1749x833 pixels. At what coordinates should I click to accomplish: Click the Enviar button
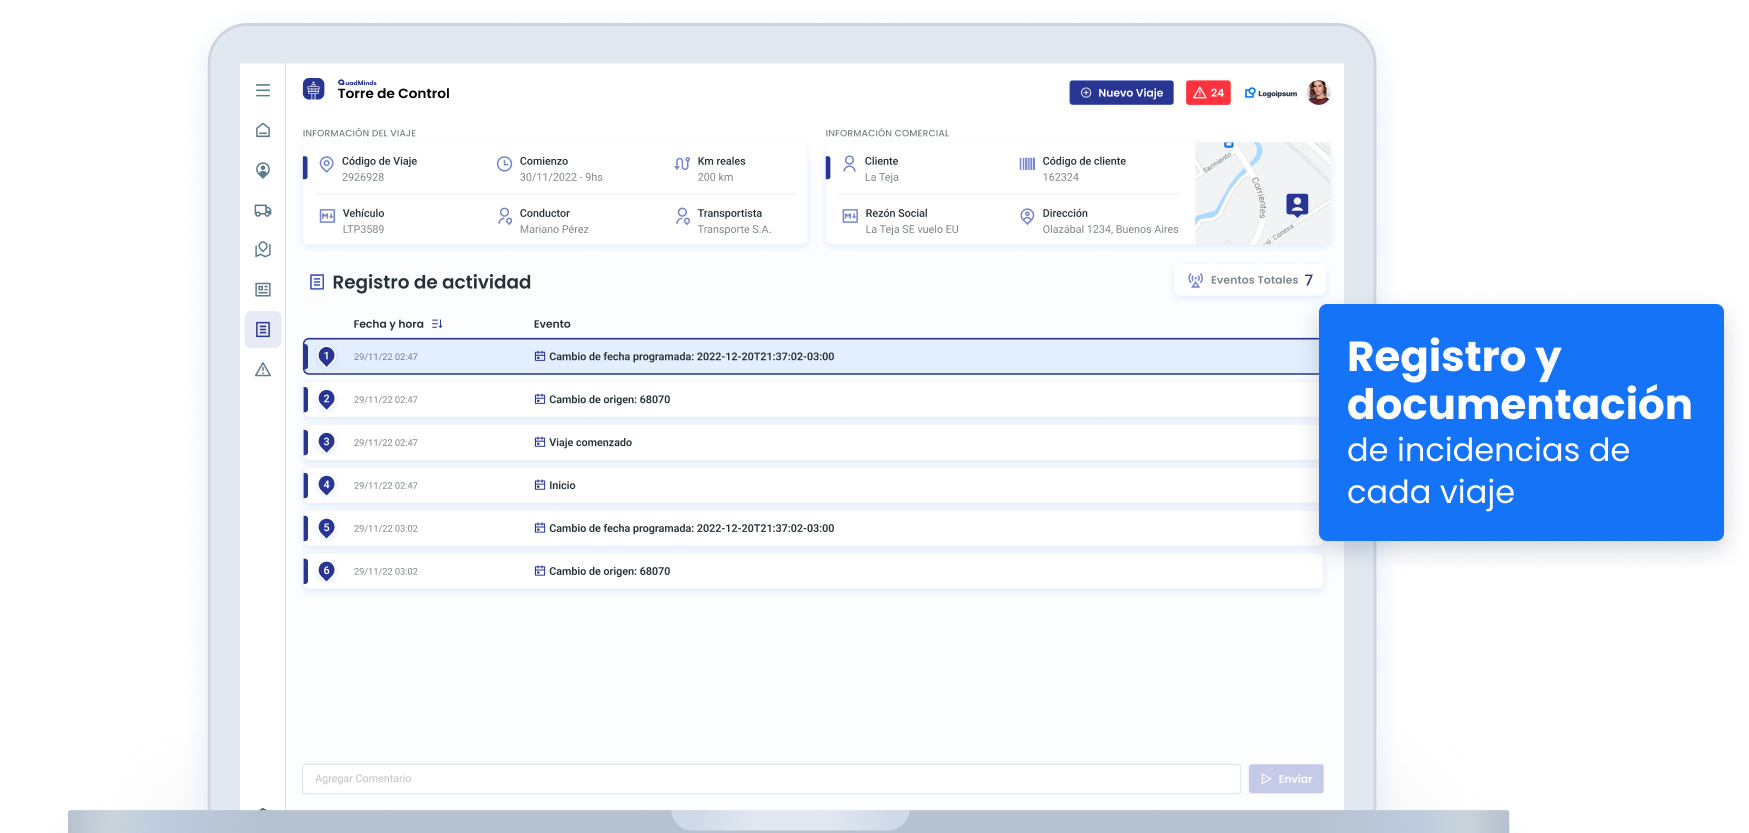click(x=1286, y=779)
